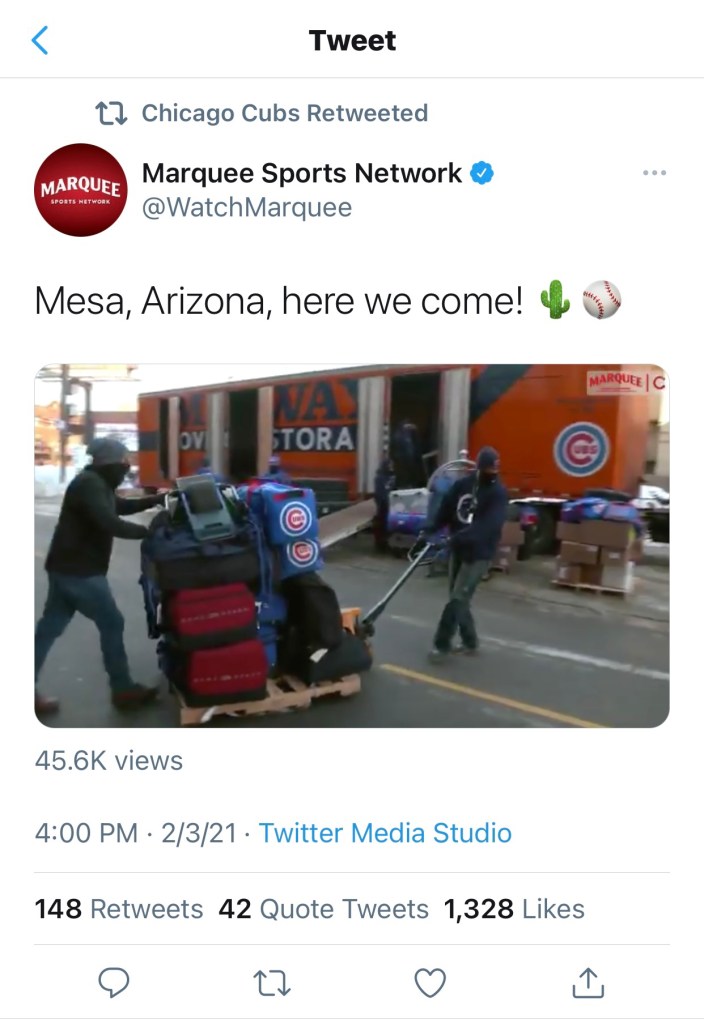Tap the cactus emoji in tweet
Viewport: 704px width, 1023px height.
(x=555, y=299)
